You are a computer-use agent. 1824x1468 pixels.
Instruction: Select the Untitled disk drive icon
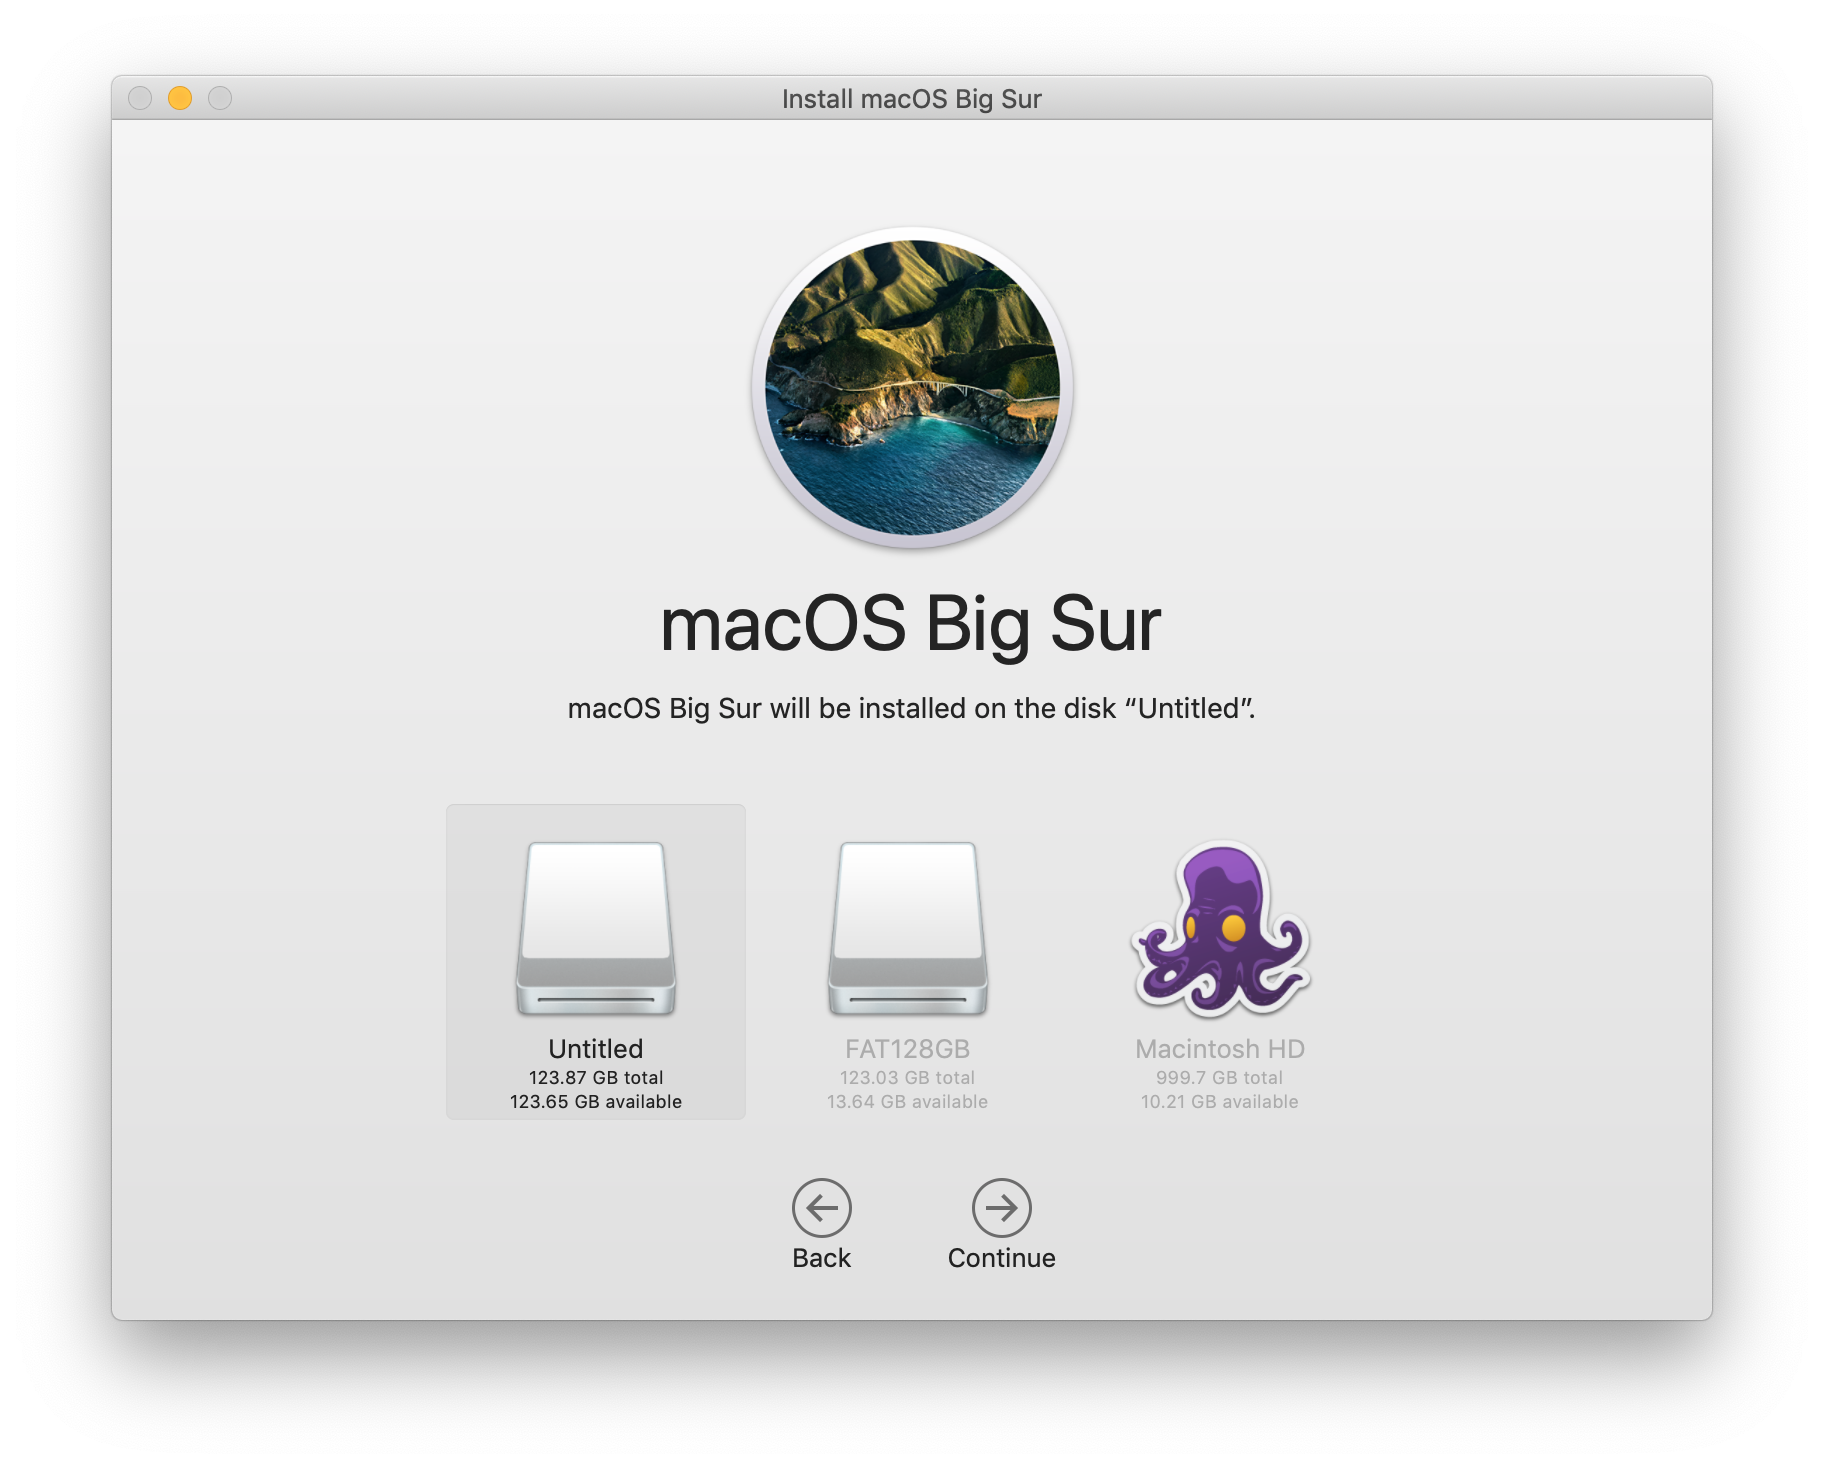click(x=596, y=928)
